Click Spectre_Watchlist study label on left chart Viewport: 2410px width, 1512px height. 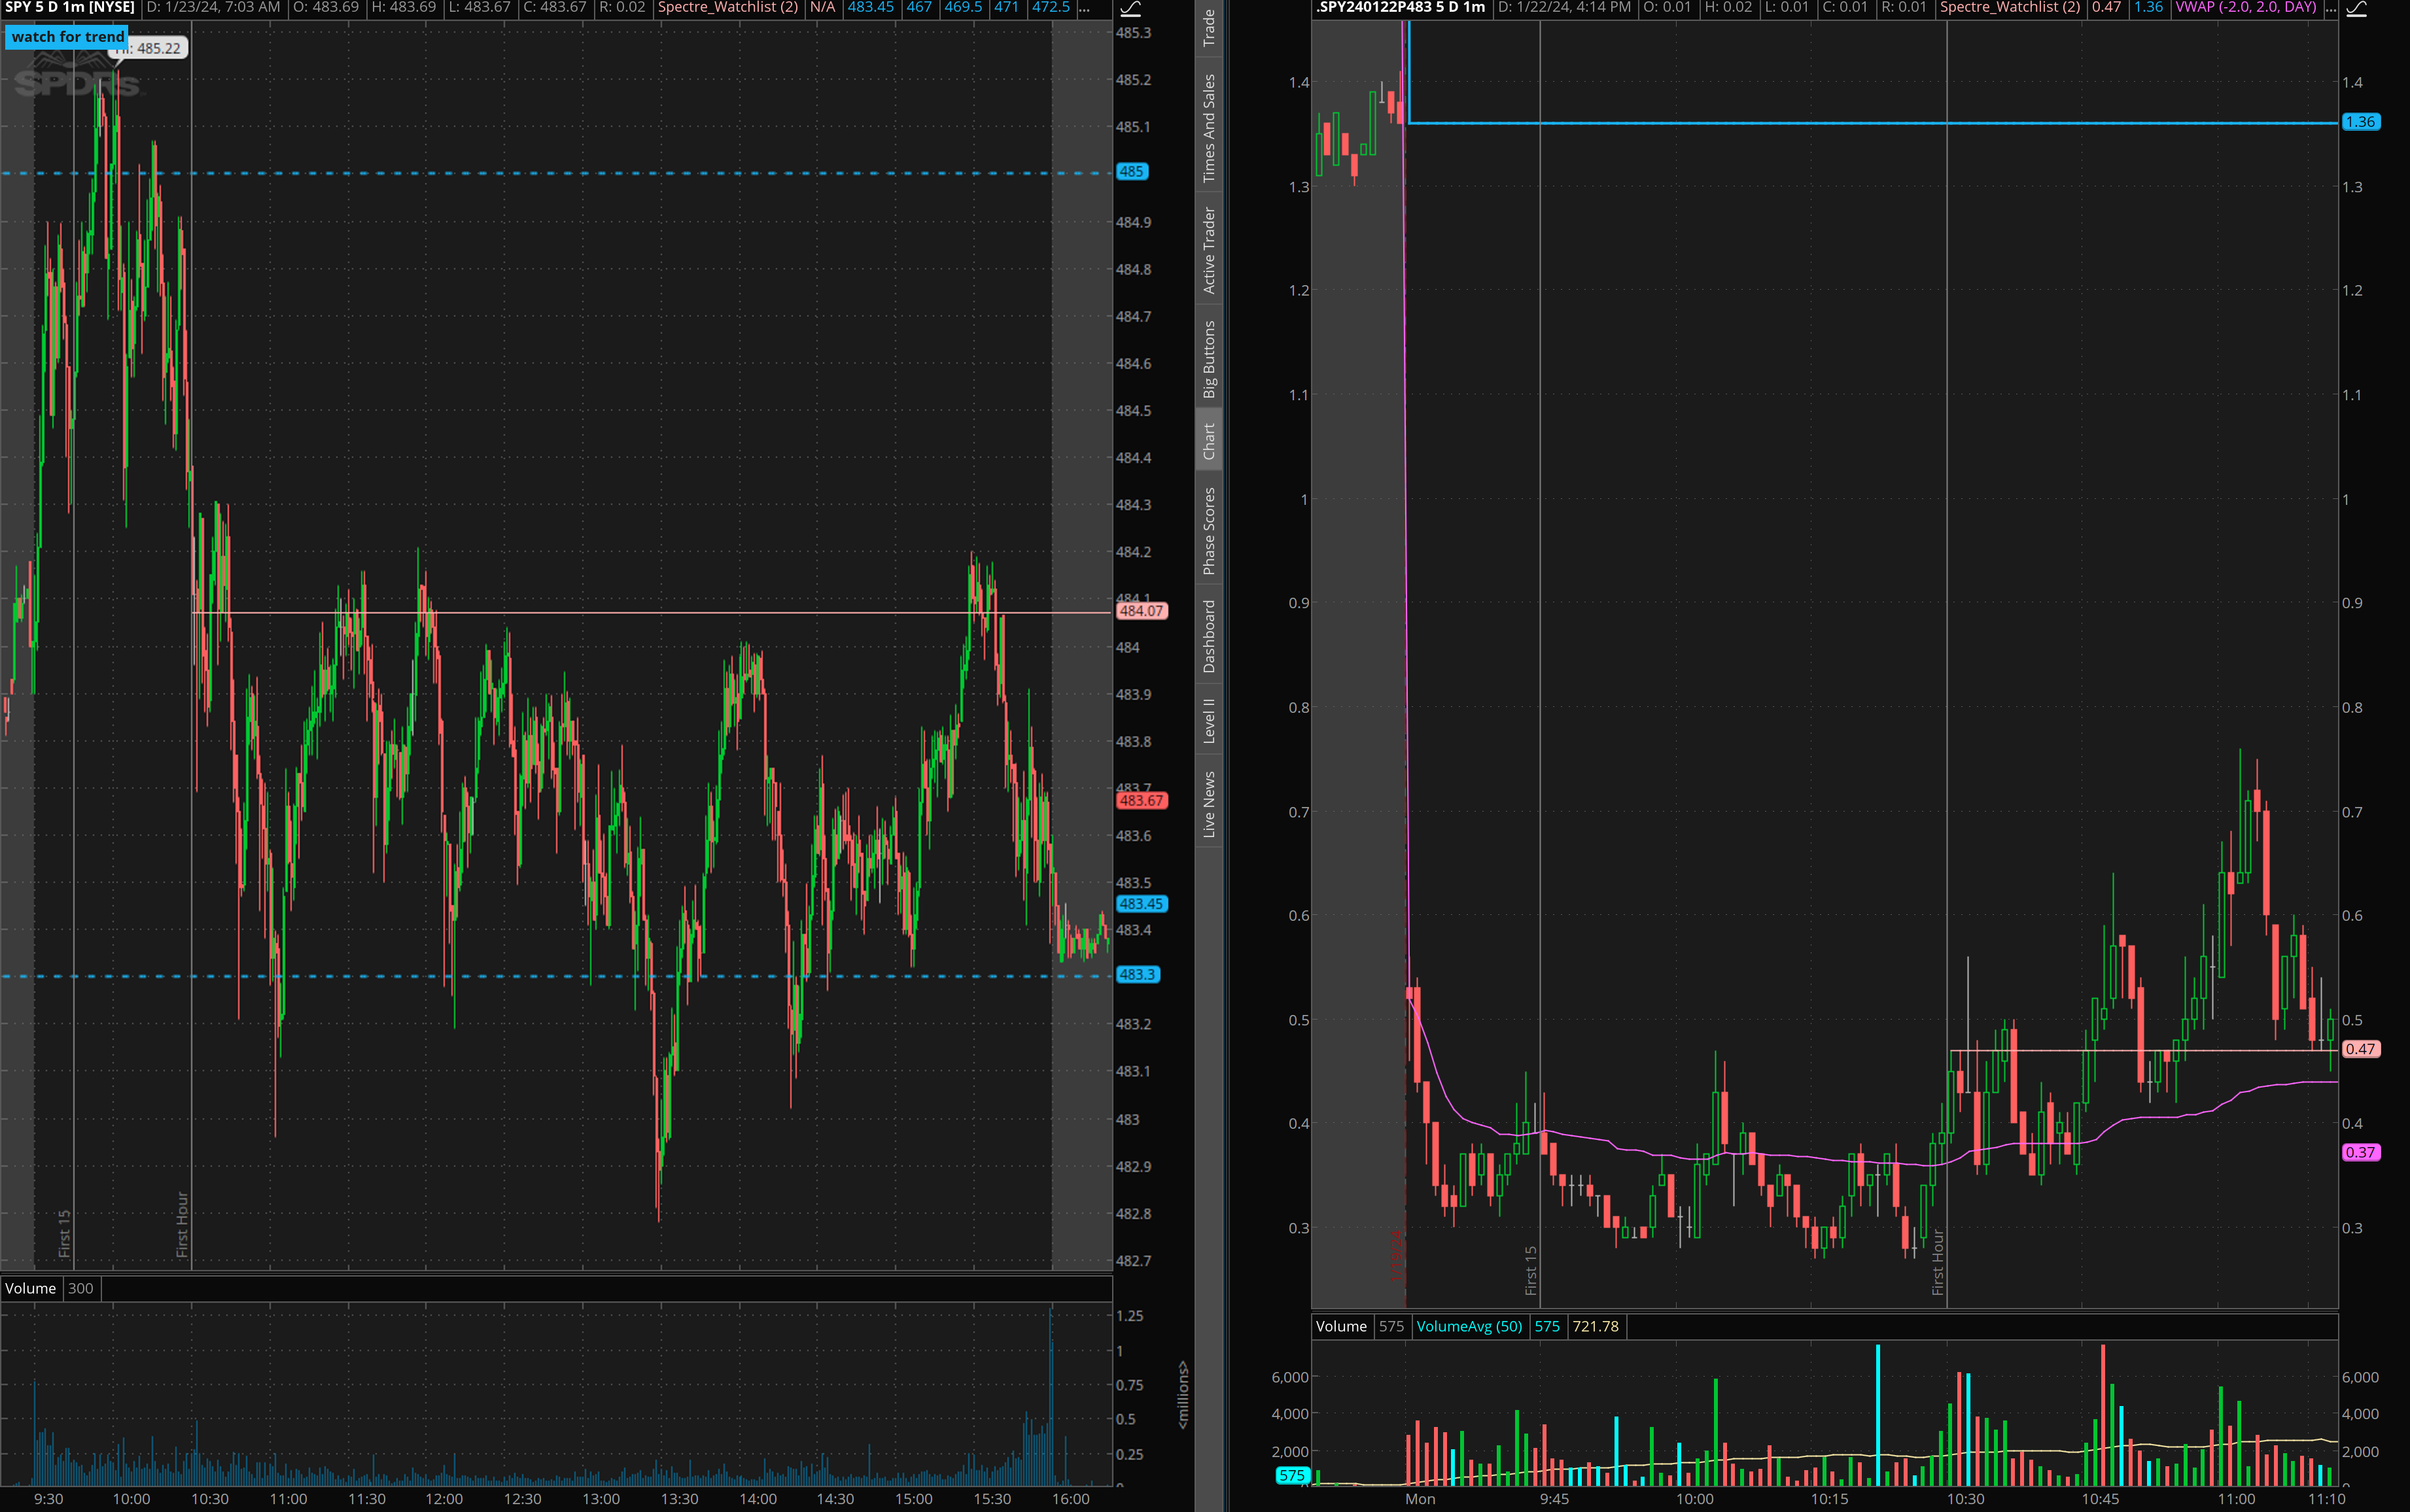click(x=727, y=8)
